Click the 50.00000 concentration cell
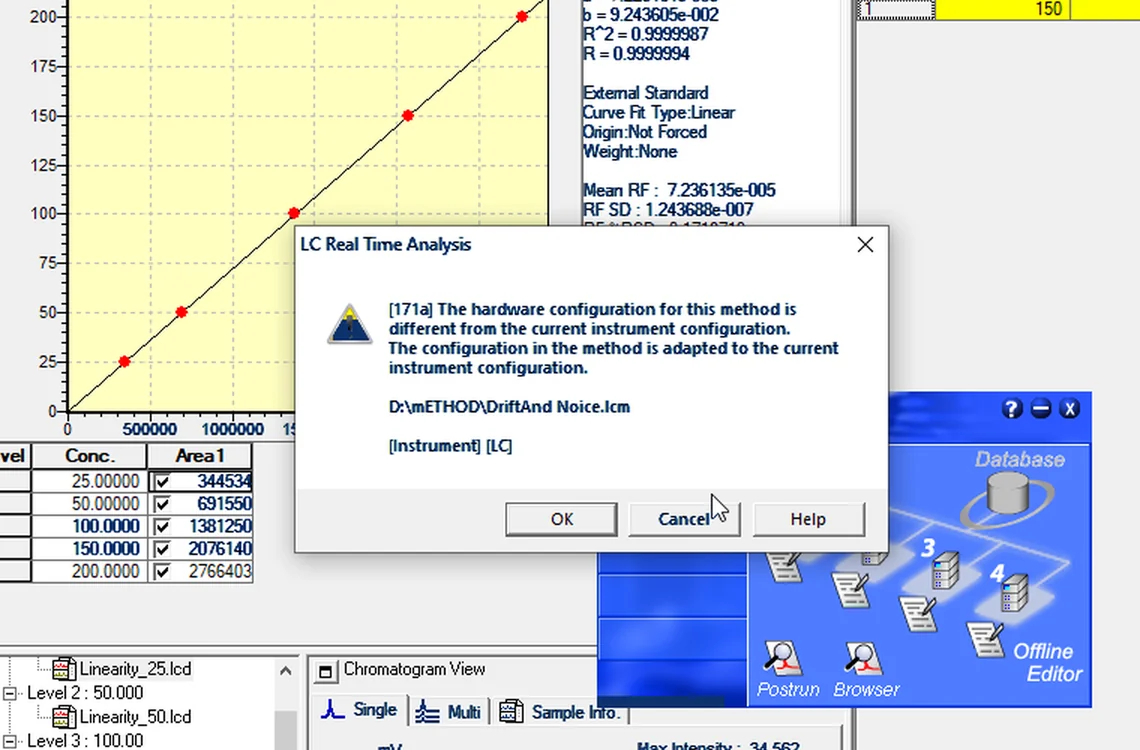The width and height of the screenshot is (1140, 750). click(x=89, y=504)
